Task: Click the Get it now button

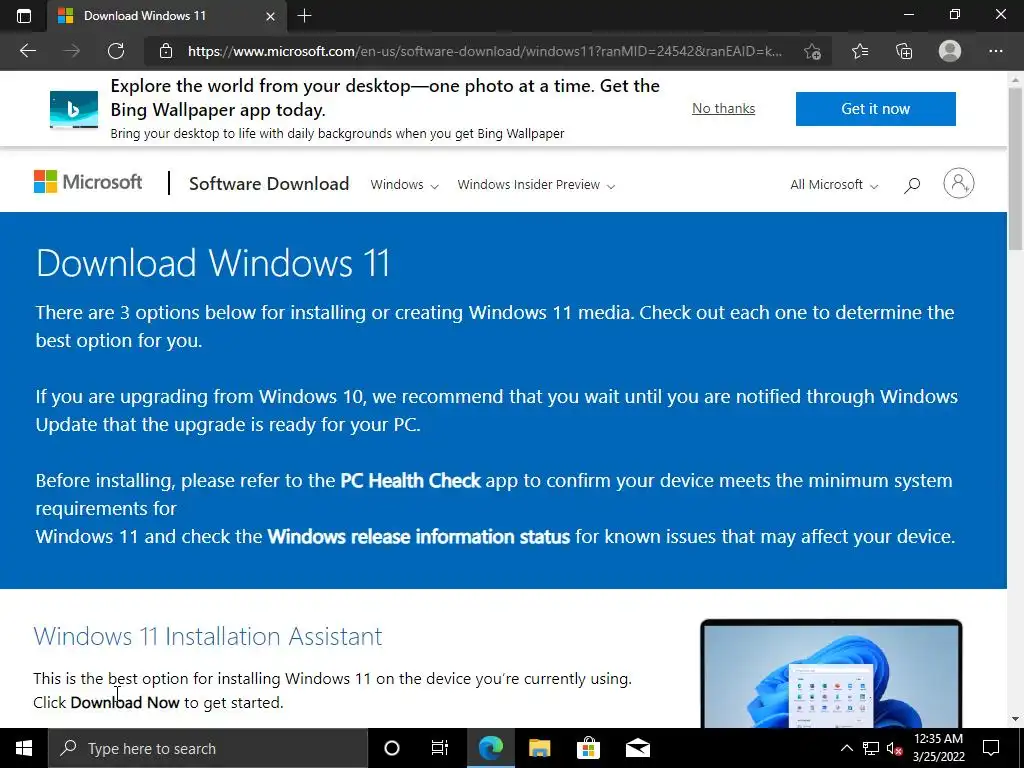Action: 876,108
